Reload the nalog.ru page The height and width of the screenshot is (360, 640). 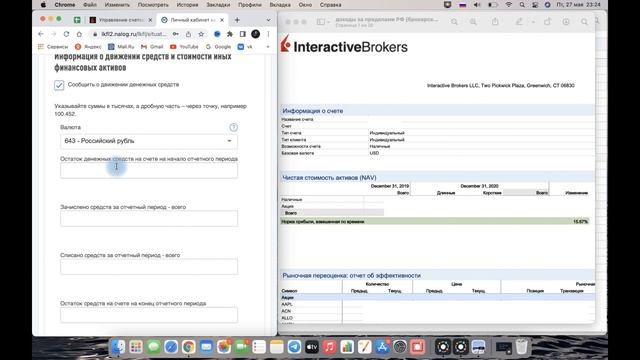tap(66, 34)
